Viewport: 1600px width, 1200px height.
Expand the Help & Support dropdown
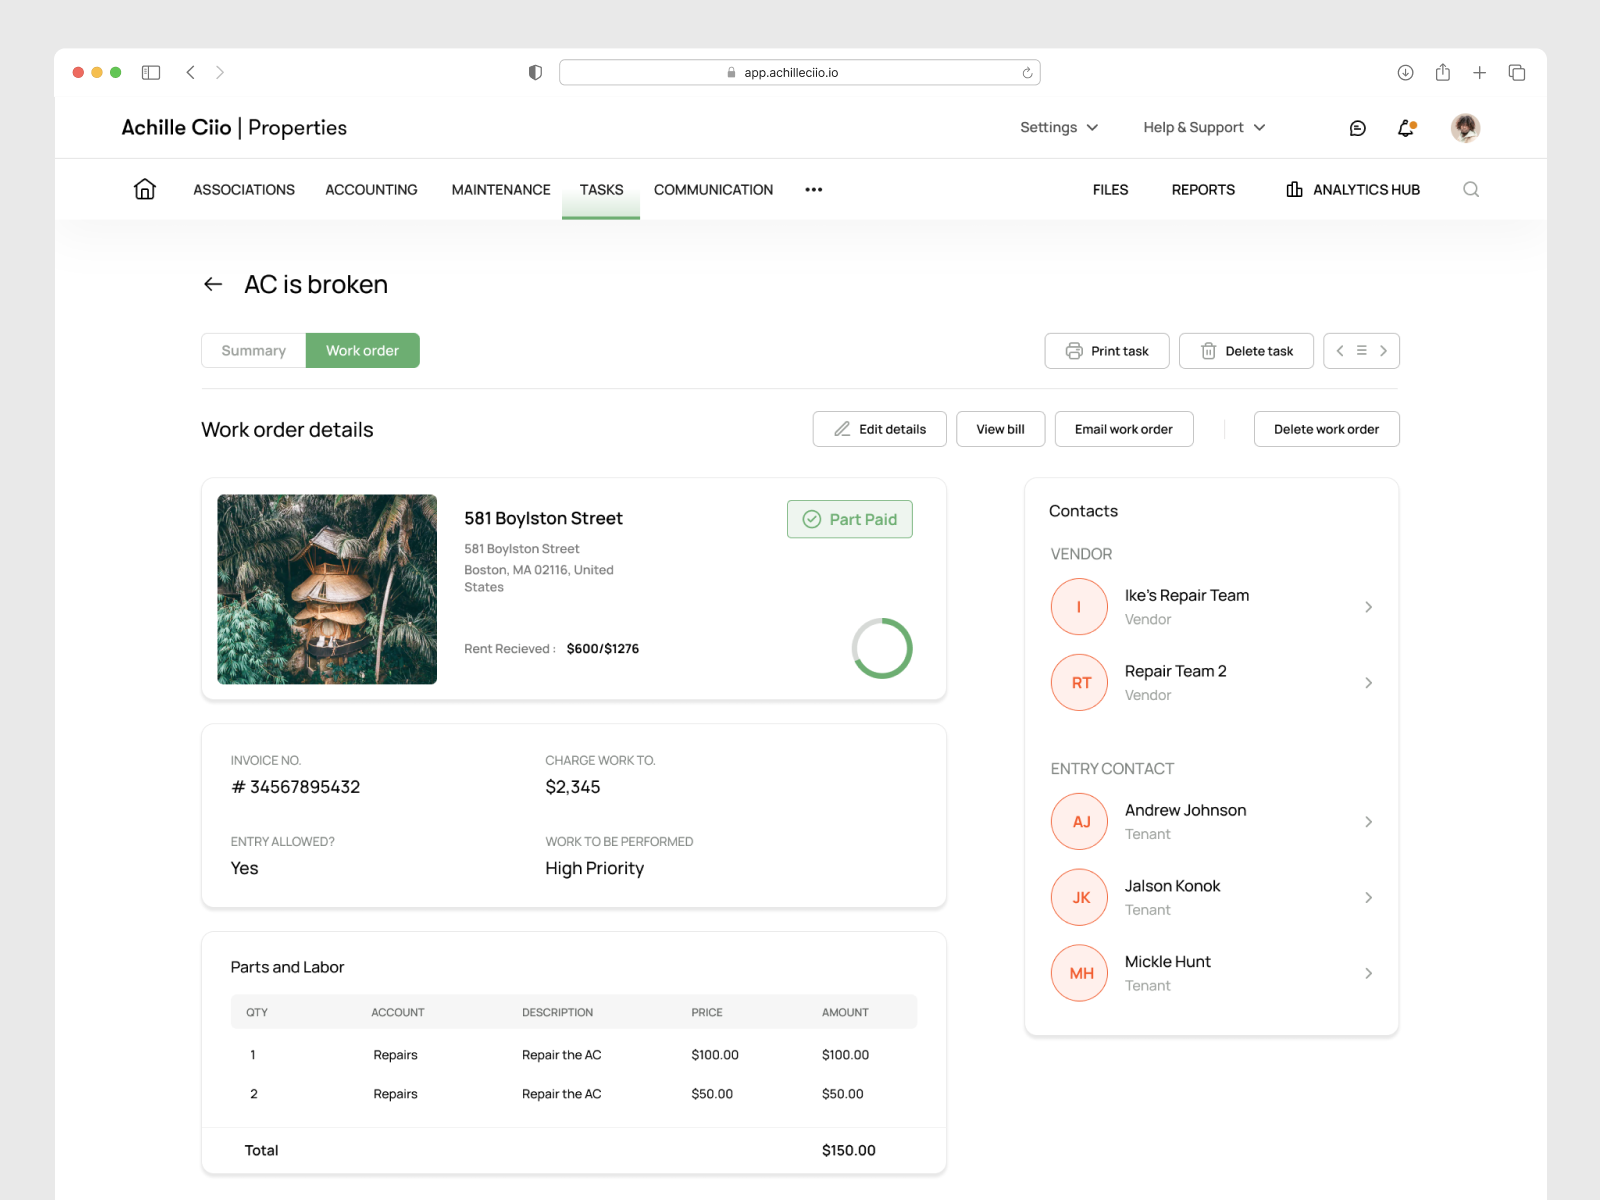pos(1203,127)
